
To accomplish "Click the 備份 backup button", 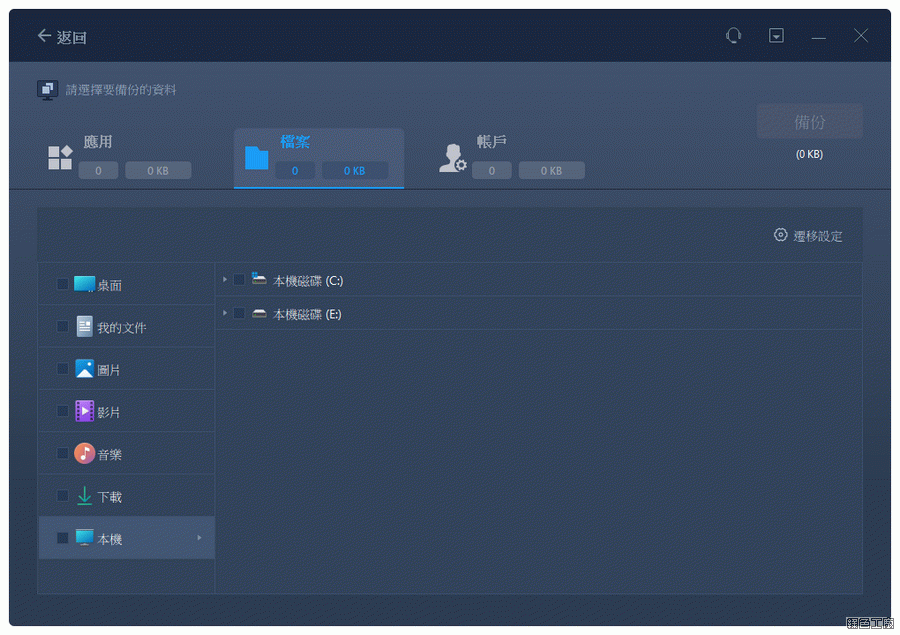I will [809, 122].
